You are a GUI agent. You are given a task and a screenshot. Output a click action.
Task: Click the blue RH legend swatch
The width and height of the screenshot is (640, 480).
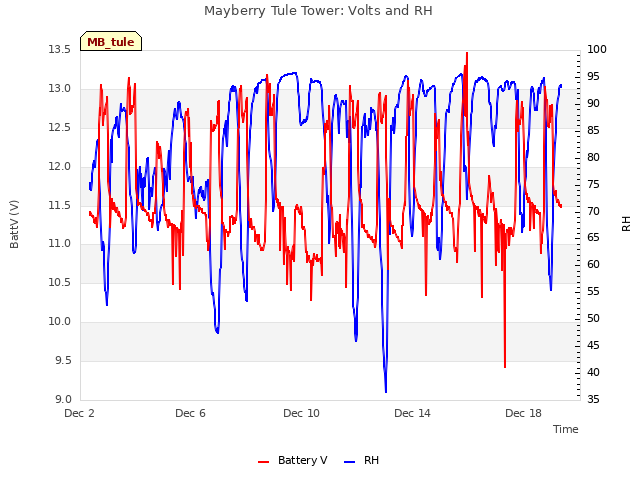[x=350, y=462]
